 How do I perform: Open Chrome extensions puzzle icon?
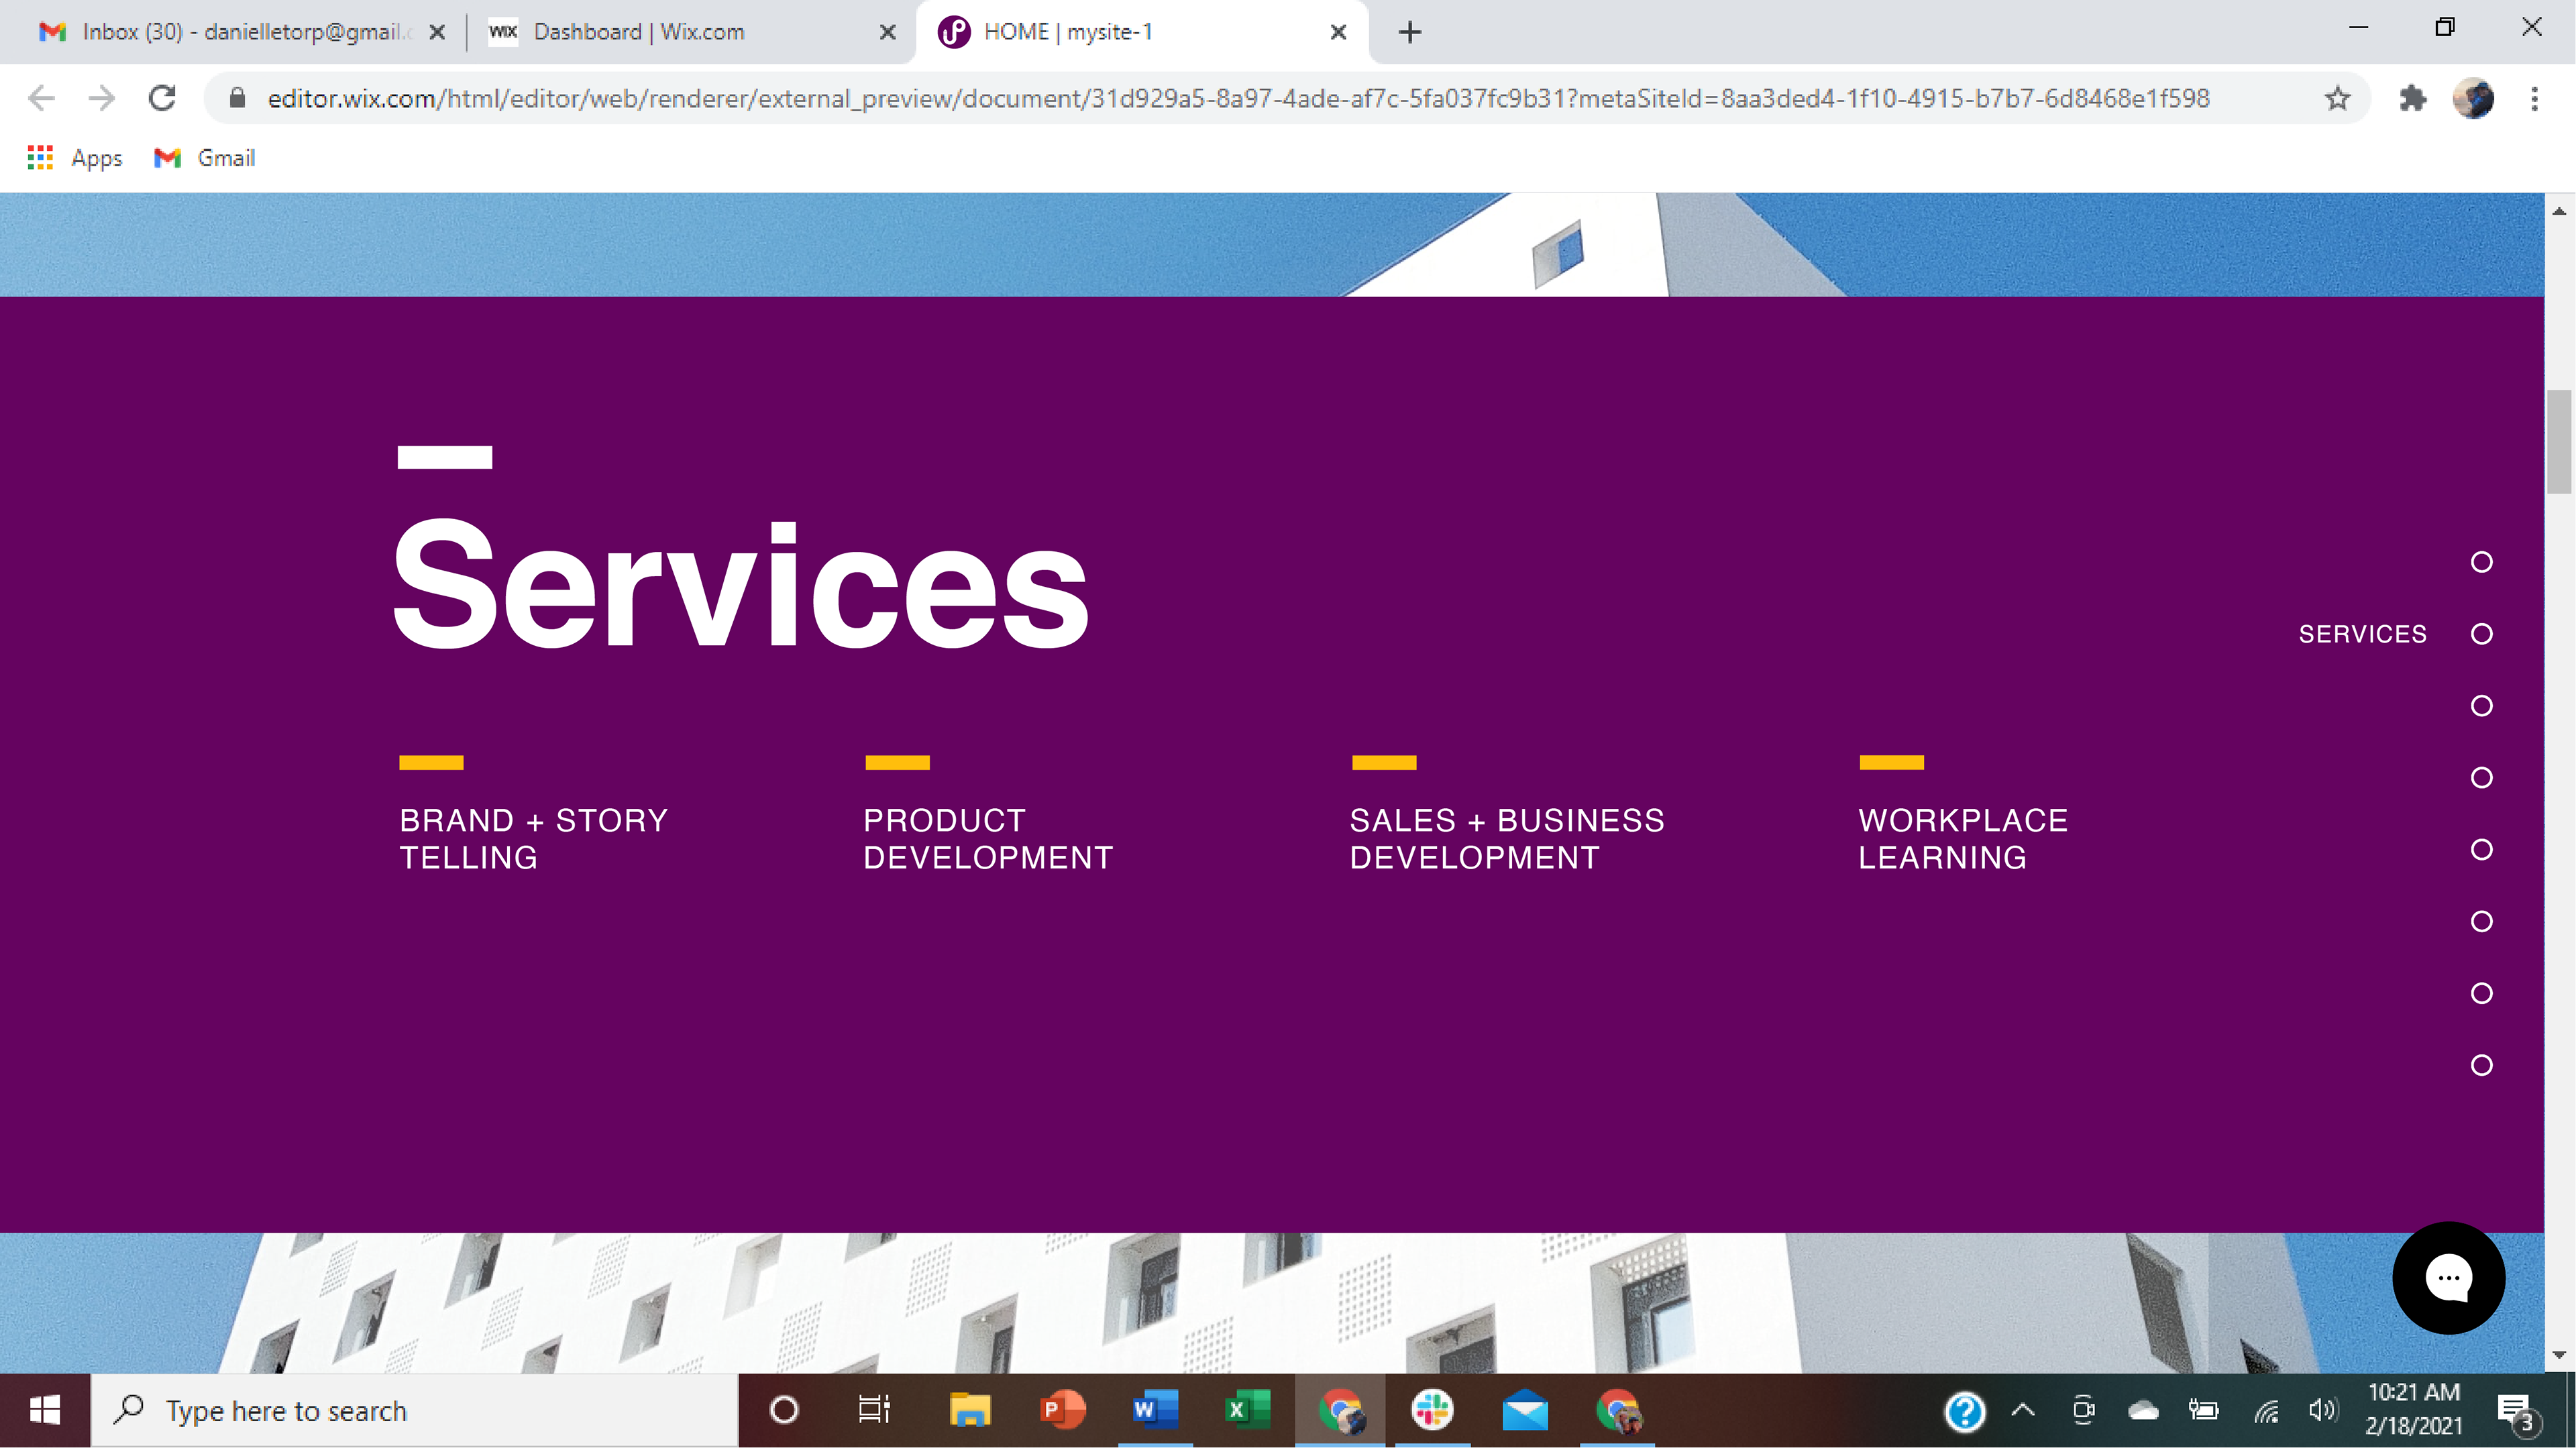coord(2412,98)
